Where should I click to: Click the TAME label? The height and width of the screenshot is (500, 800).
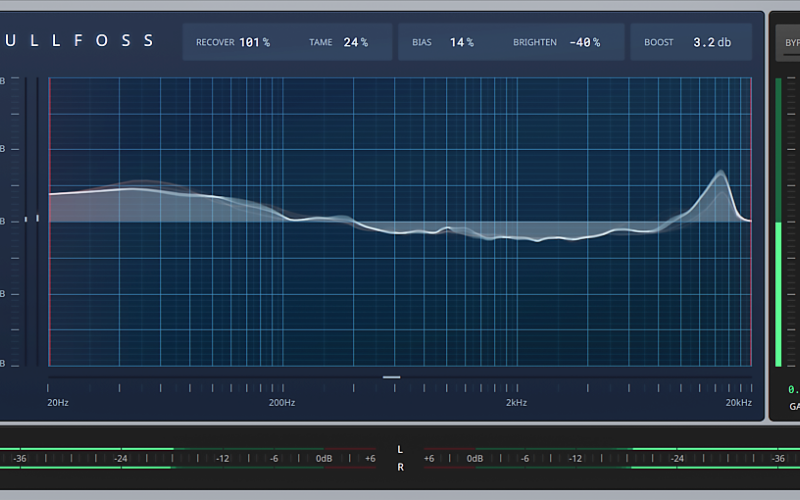[x=320, y=42]
